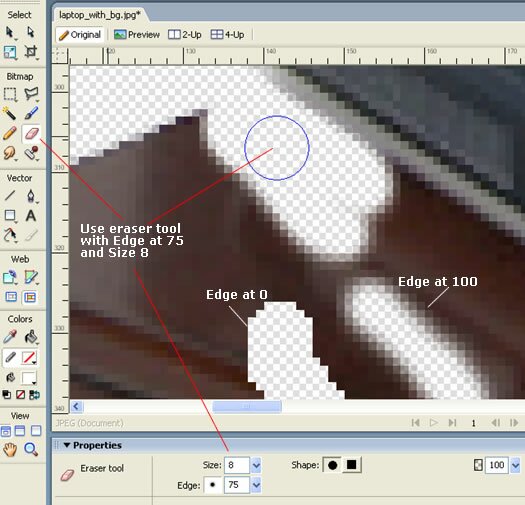Pick the Crop tool

click(30, 52)
